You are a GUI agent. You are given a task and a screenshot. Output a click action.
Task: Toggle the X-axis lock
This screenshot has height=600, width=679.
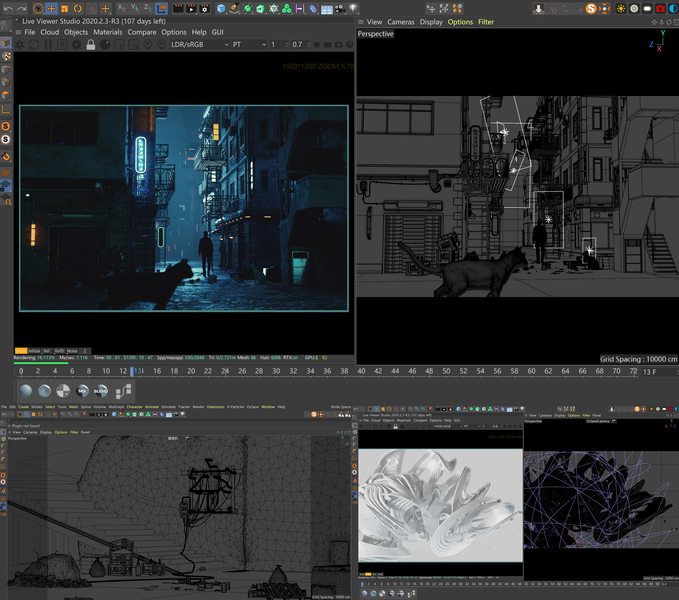click(122, 8)
